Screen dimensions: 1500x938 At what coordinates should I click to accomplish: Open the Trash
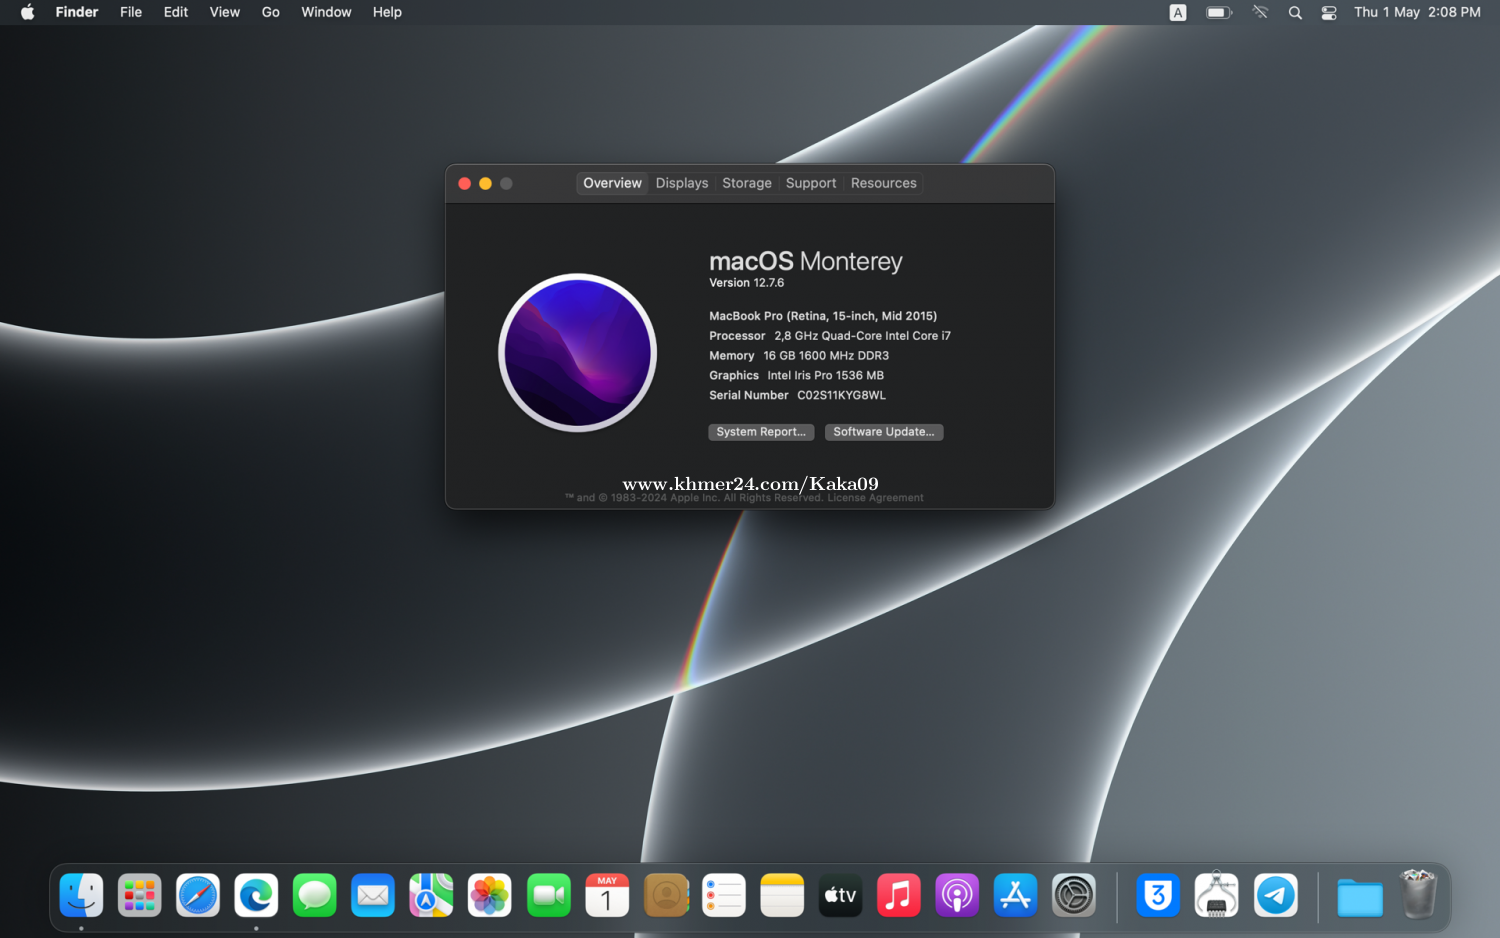(1418, 894)
